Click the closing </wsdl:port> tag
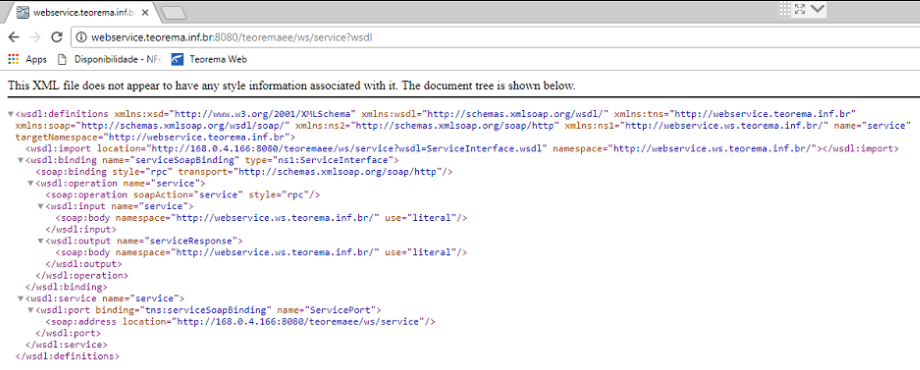920x370 pixels. pyautogui.click(x=68, y=333)
